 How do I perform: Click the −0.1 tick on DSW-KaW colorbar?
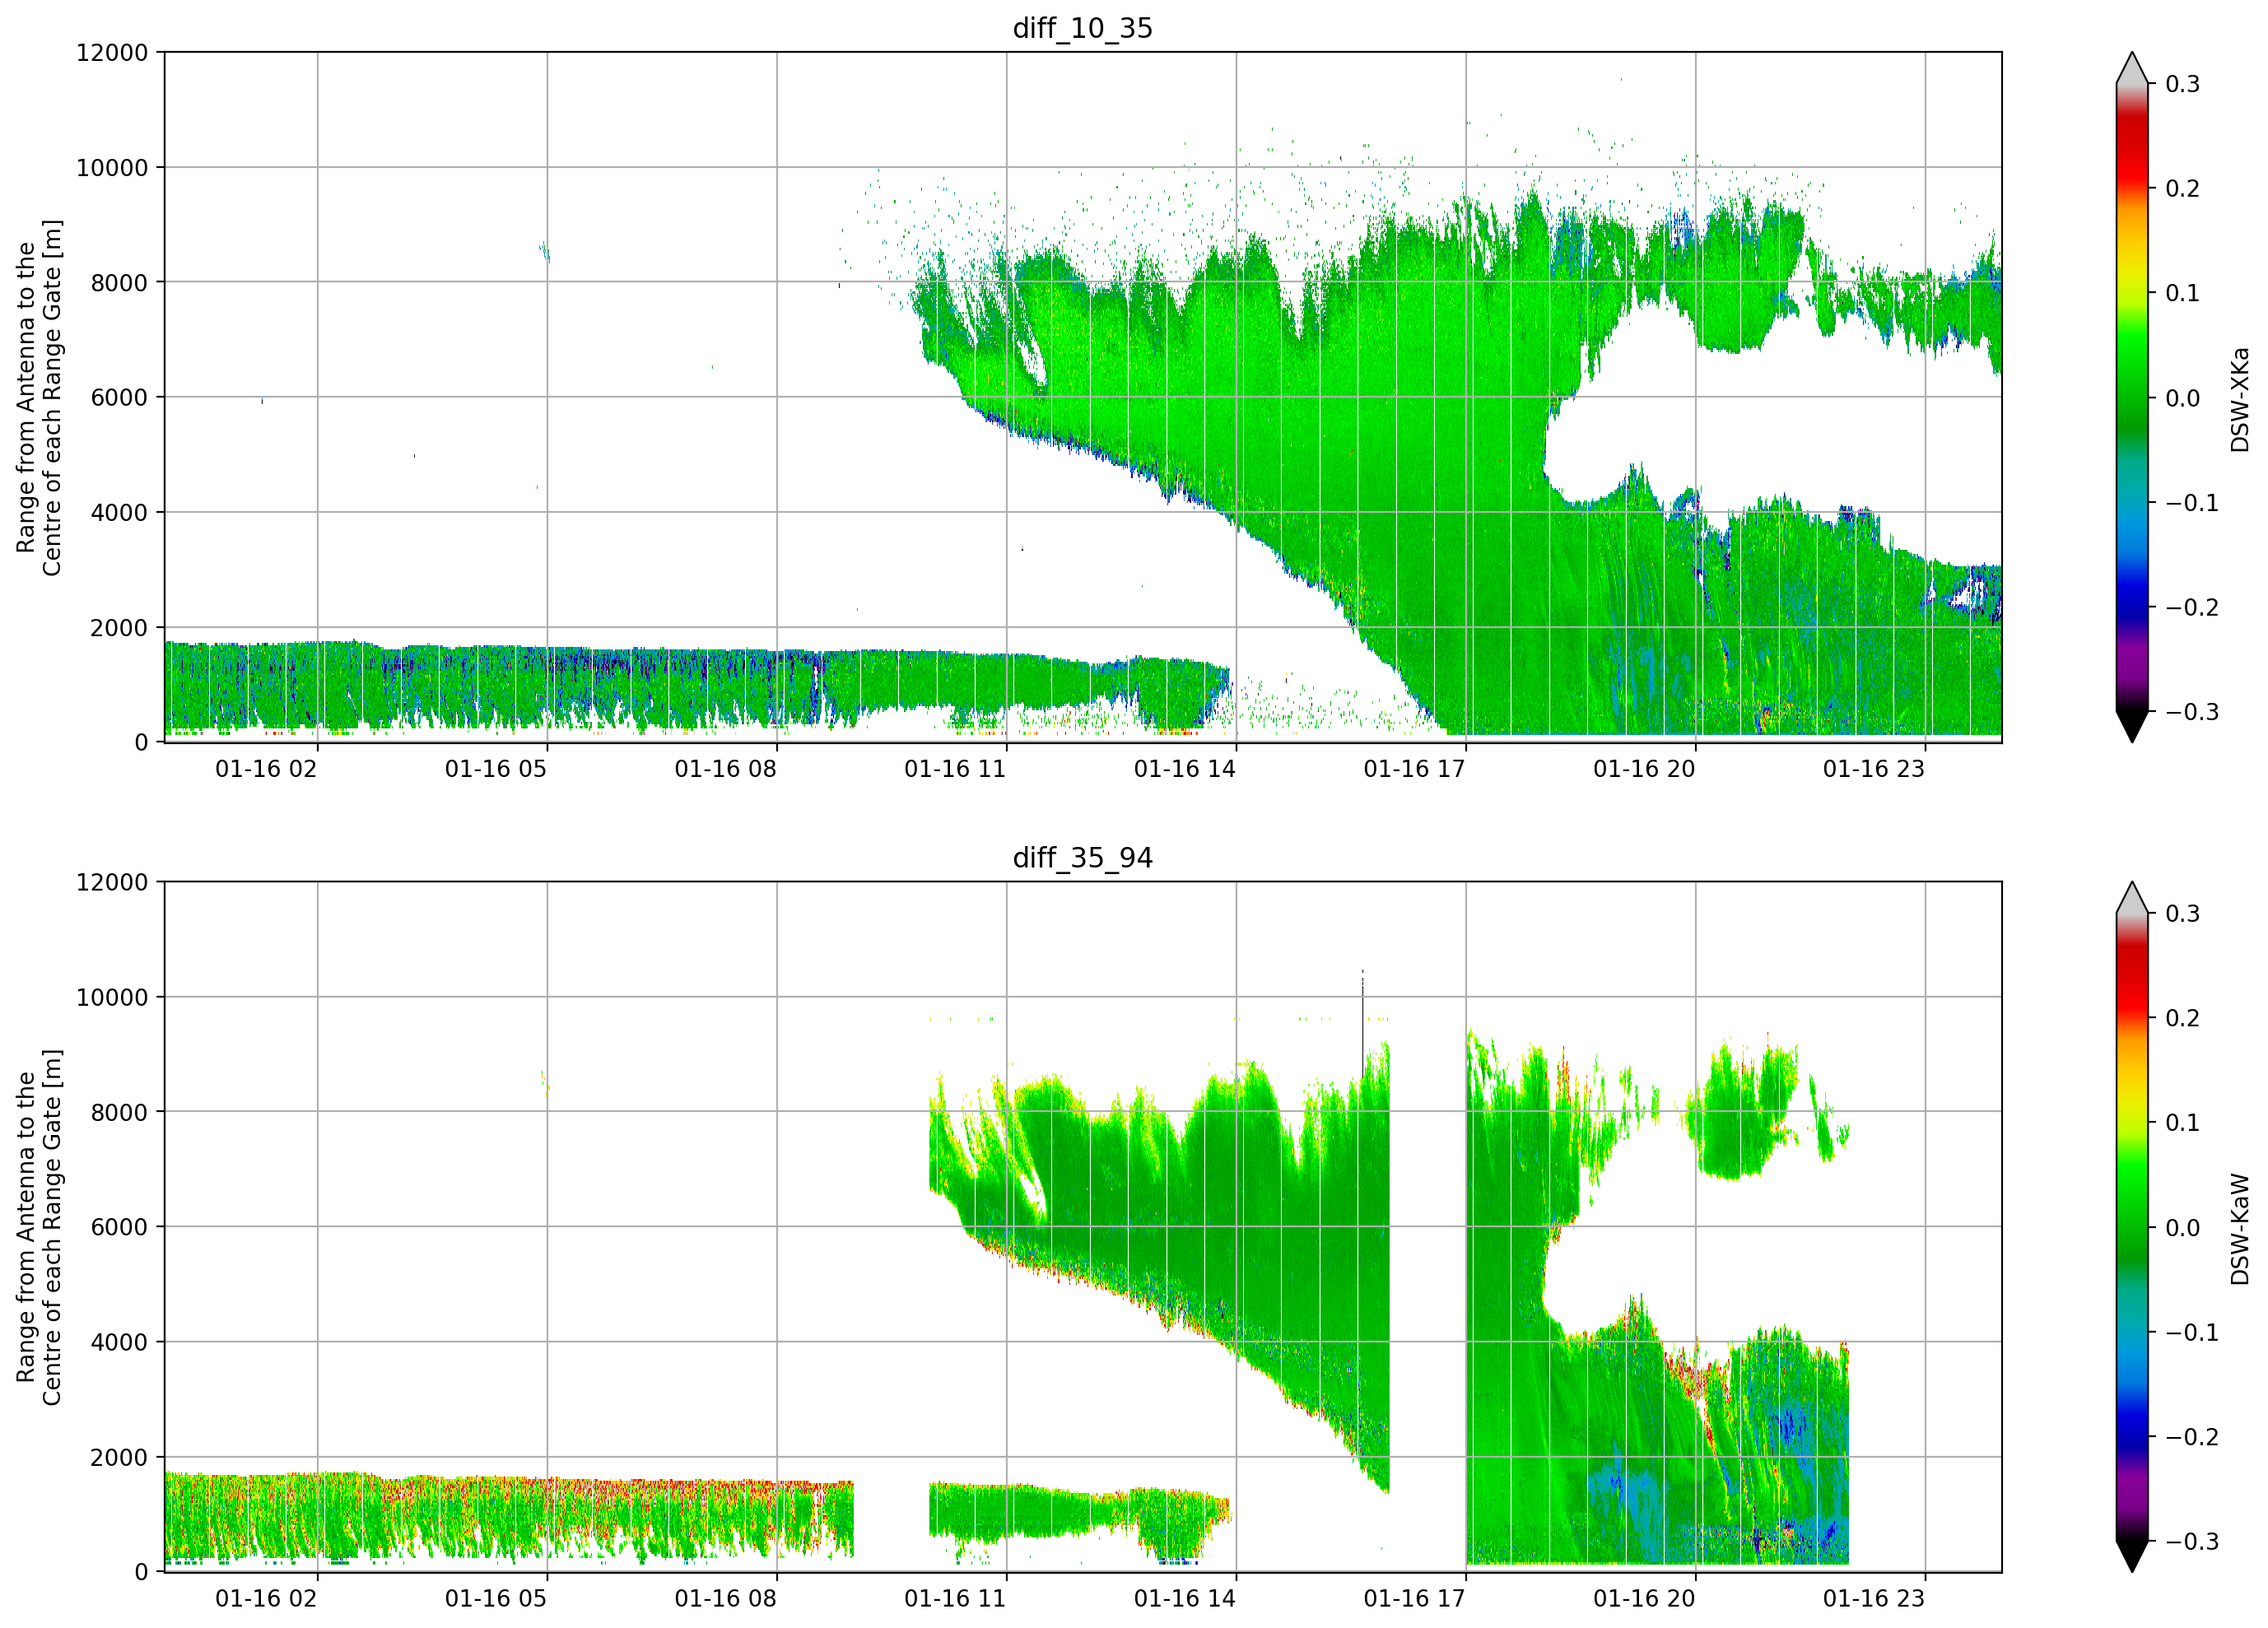pyautogui.click(x=2192, y=1333)
